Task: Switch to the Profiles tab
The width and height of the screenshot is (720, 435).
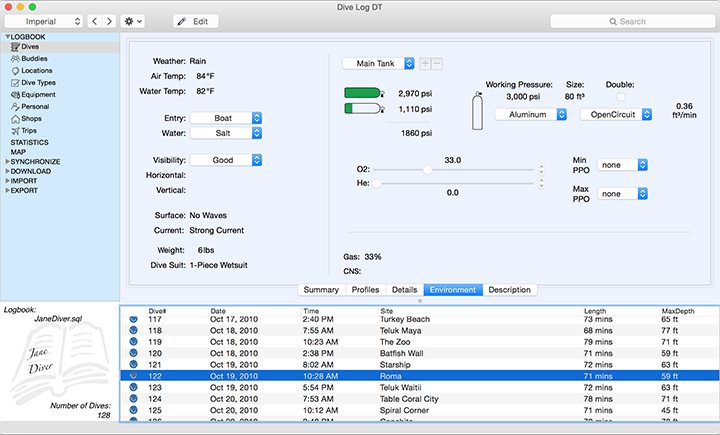Action: pos(365,290)
